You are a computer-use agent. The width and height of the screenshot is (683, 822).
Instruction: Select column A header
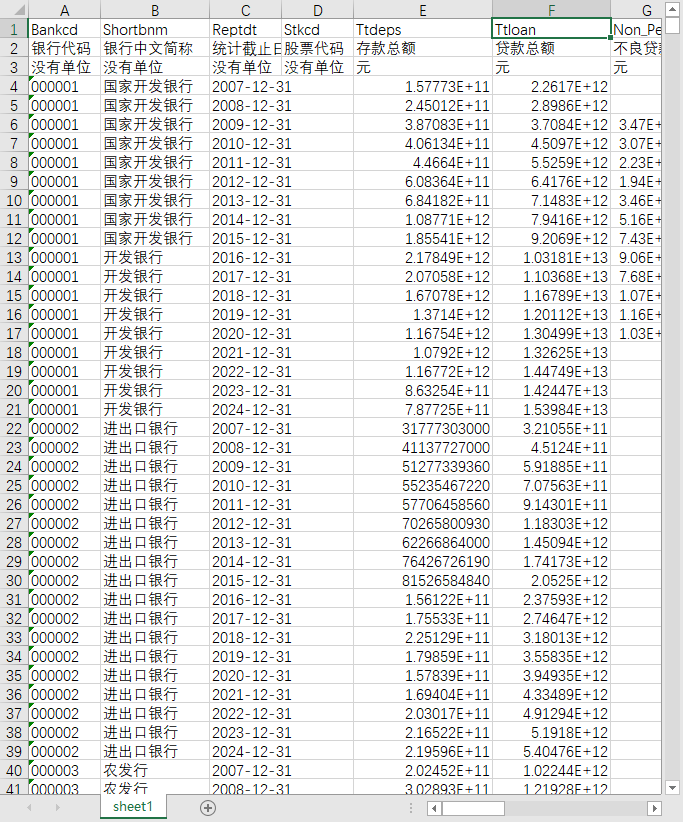(x=64, y=10)
